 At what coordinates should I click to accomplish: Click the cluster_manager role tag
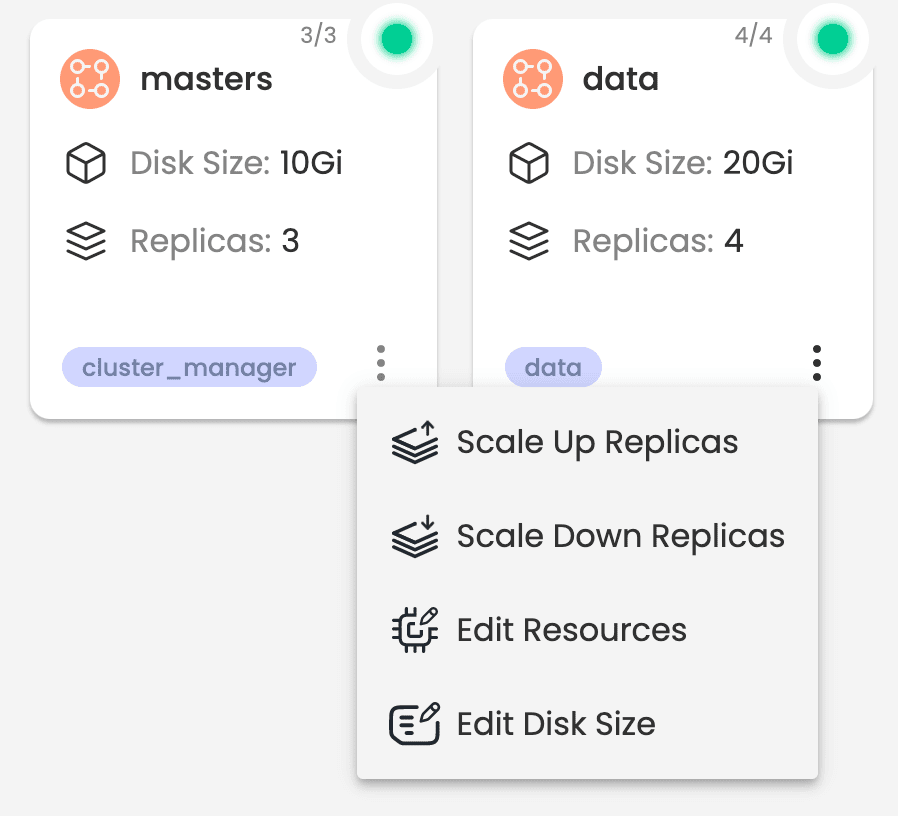189,367
